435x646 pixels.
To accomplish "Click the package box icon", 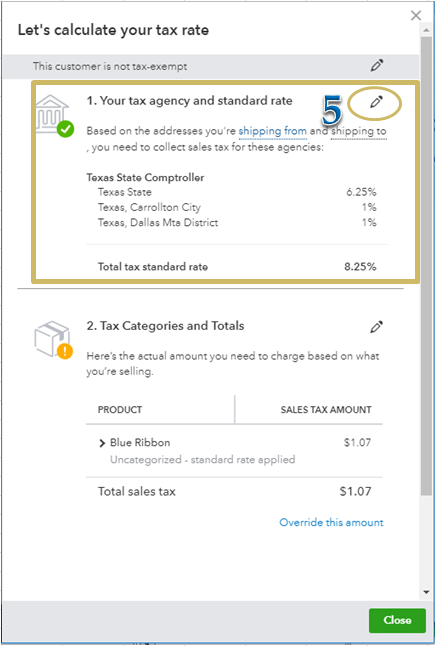I will point(51,338).
